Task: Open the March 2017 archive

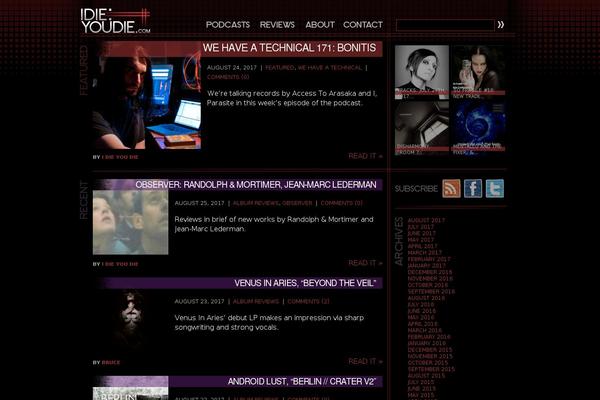Action: tap(425, 253)
